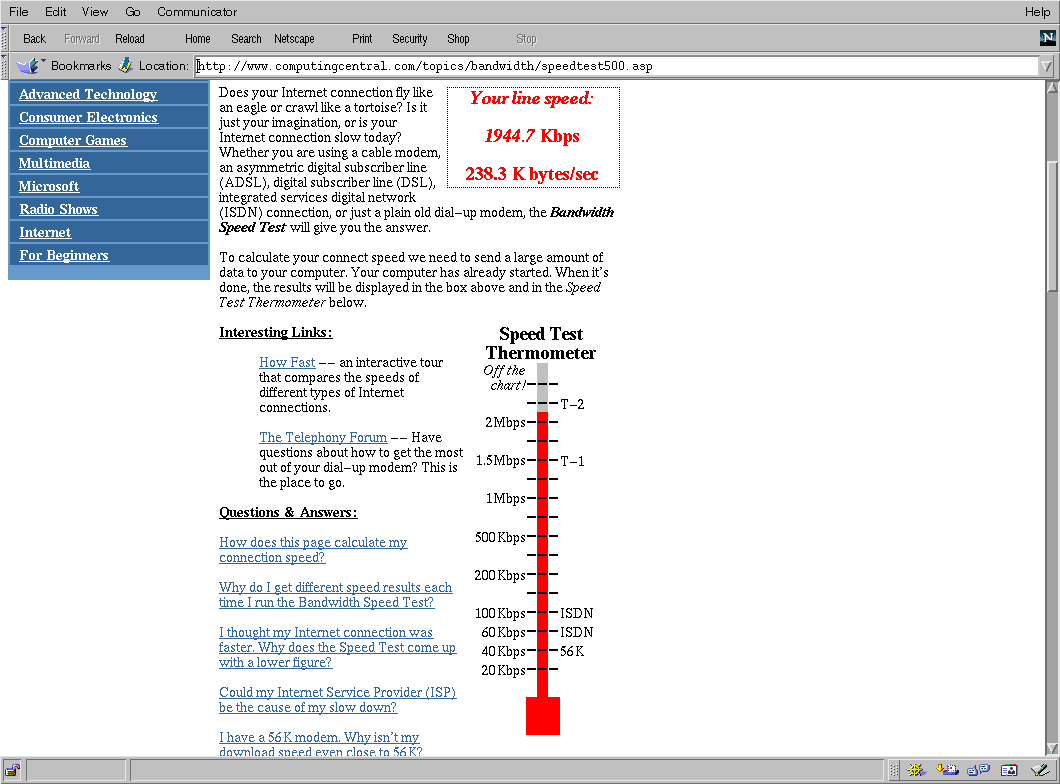The image size is (1060, 784).
Task: Click the Stop toolbar button
Action: 526,39
